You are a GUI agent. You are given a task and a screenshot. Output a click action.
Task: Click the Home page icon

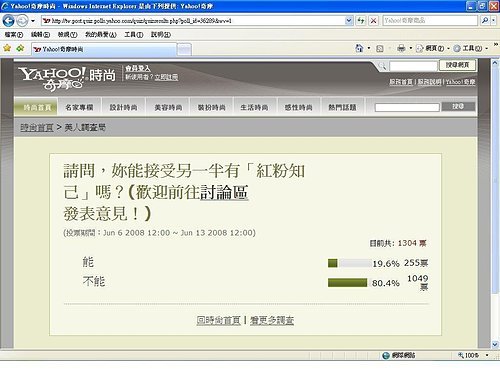click(359, 48)
